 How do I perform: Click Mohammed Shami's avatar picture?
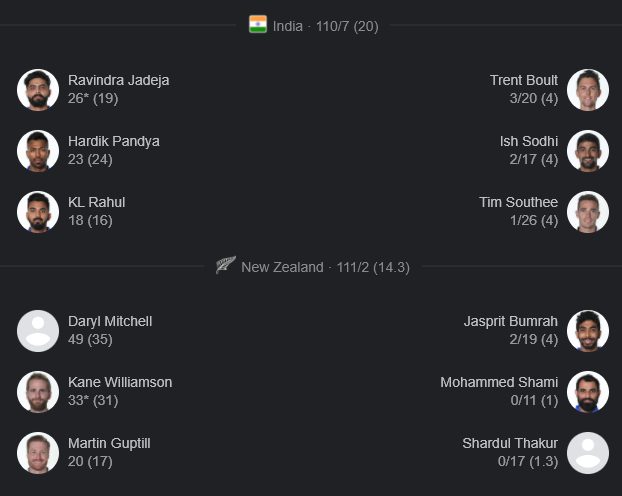pyautogui.click(x=587, y=392)
